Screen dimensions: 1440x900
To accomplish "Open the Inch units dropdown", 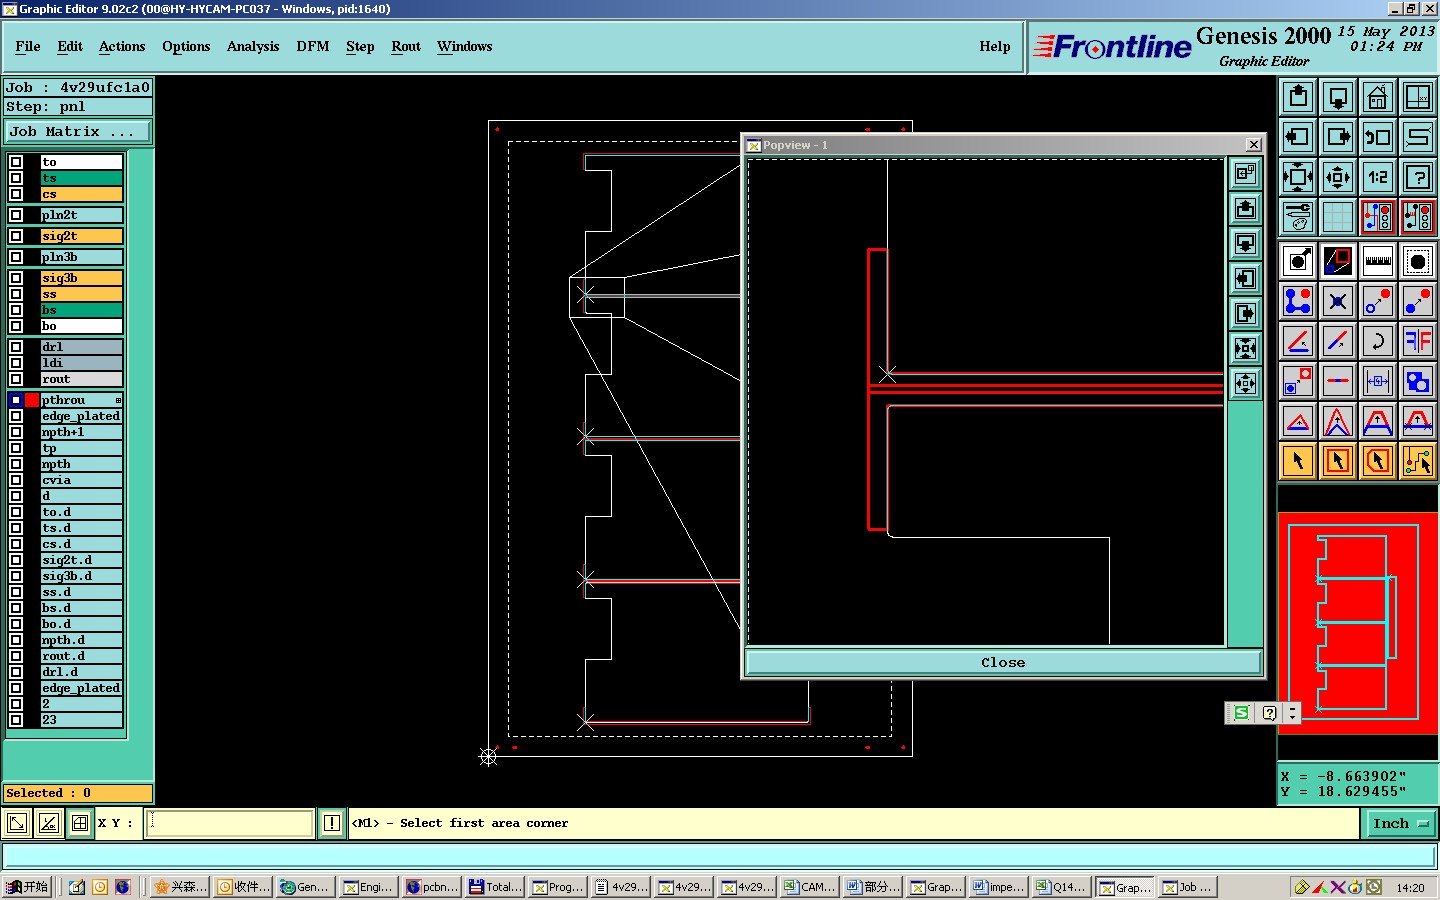I will (x=1400, y=823).
